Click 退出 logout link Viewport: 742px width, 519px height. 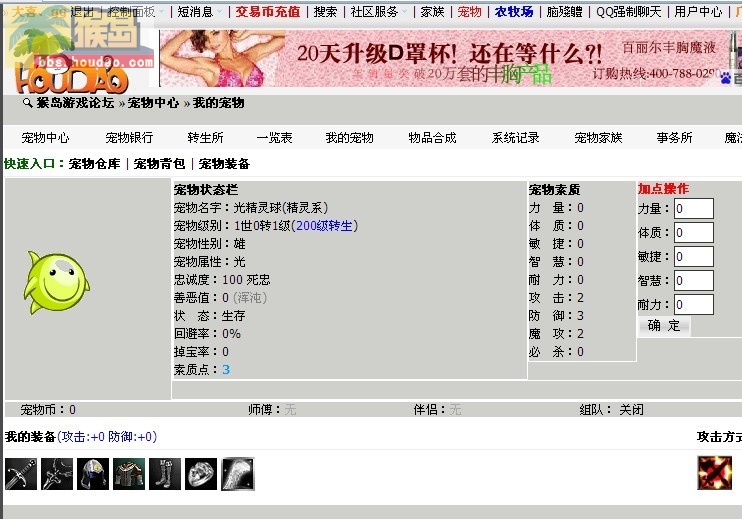click(x=82, y=11)
